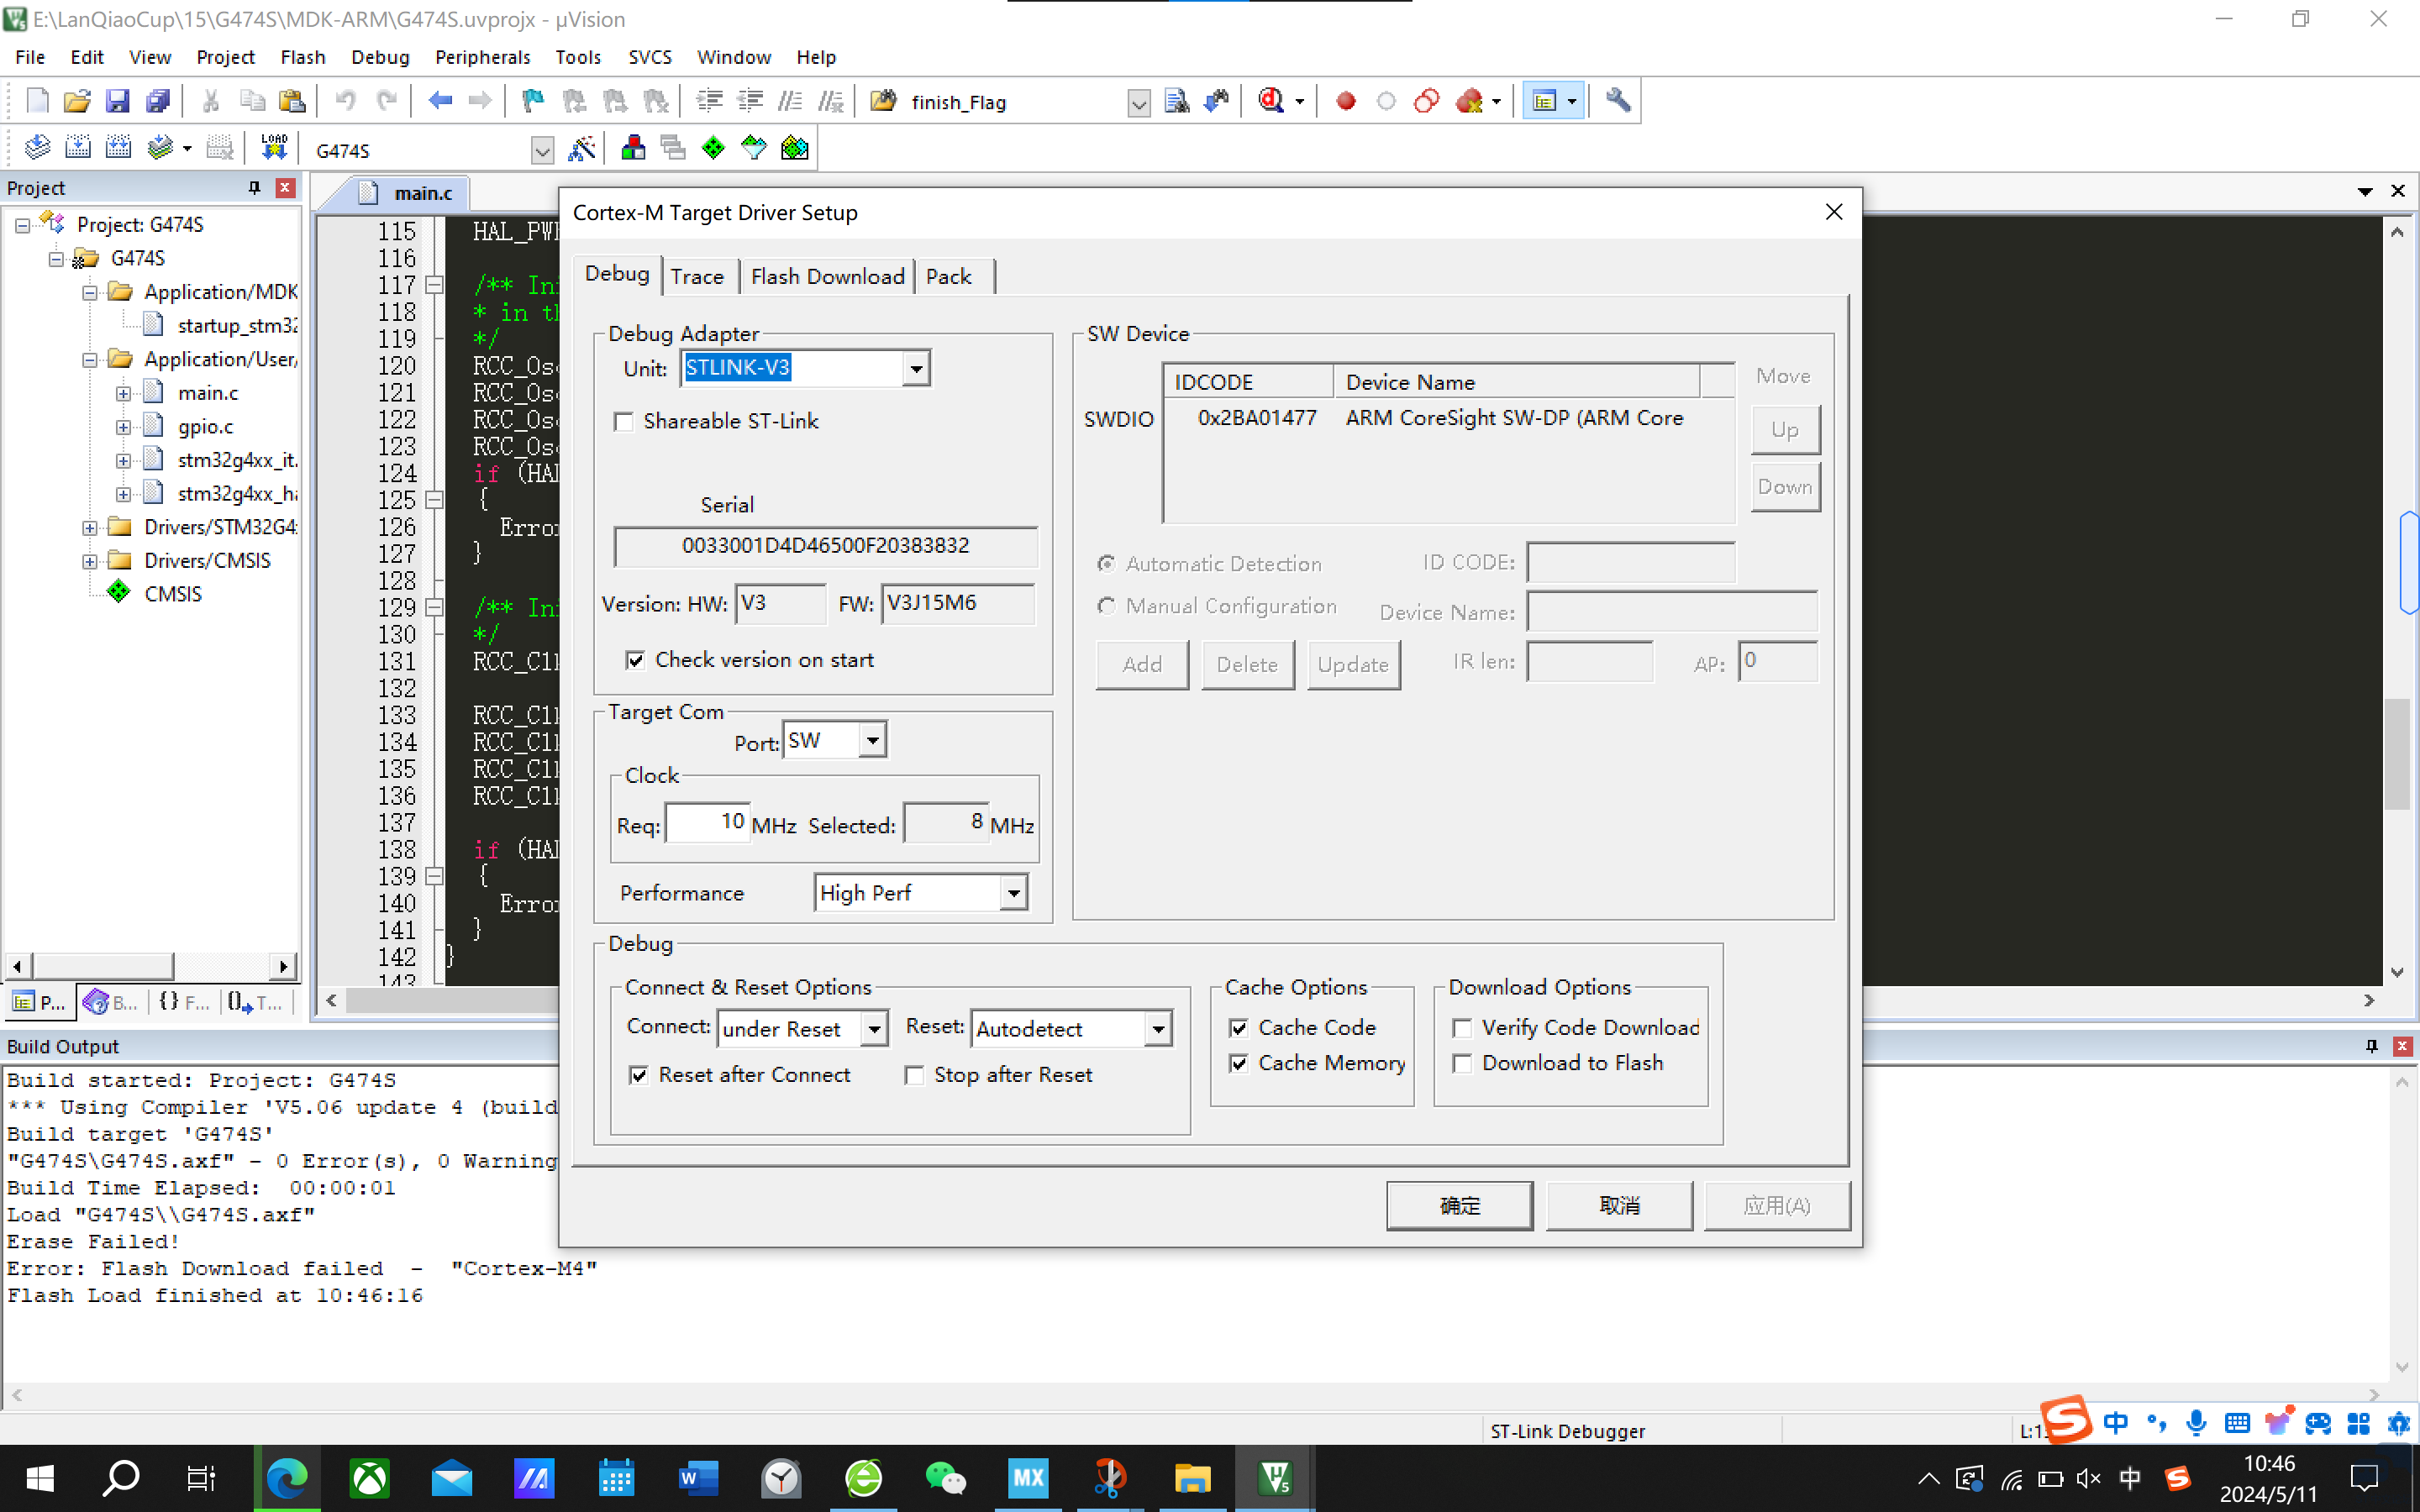The image size is (2420, 1512).
Task: Click the Rebuild all targets icon
Action: point(119,149)
